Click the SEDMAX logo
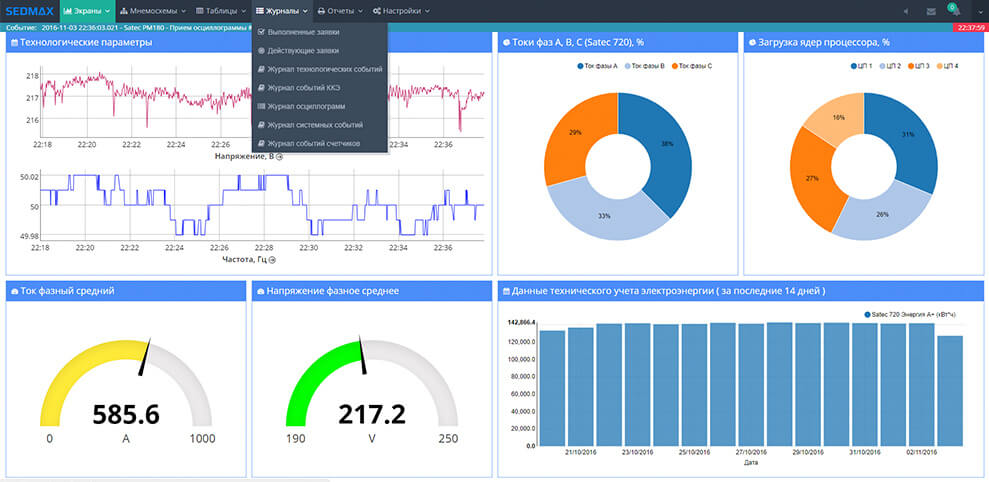 (x=28, y=11)
